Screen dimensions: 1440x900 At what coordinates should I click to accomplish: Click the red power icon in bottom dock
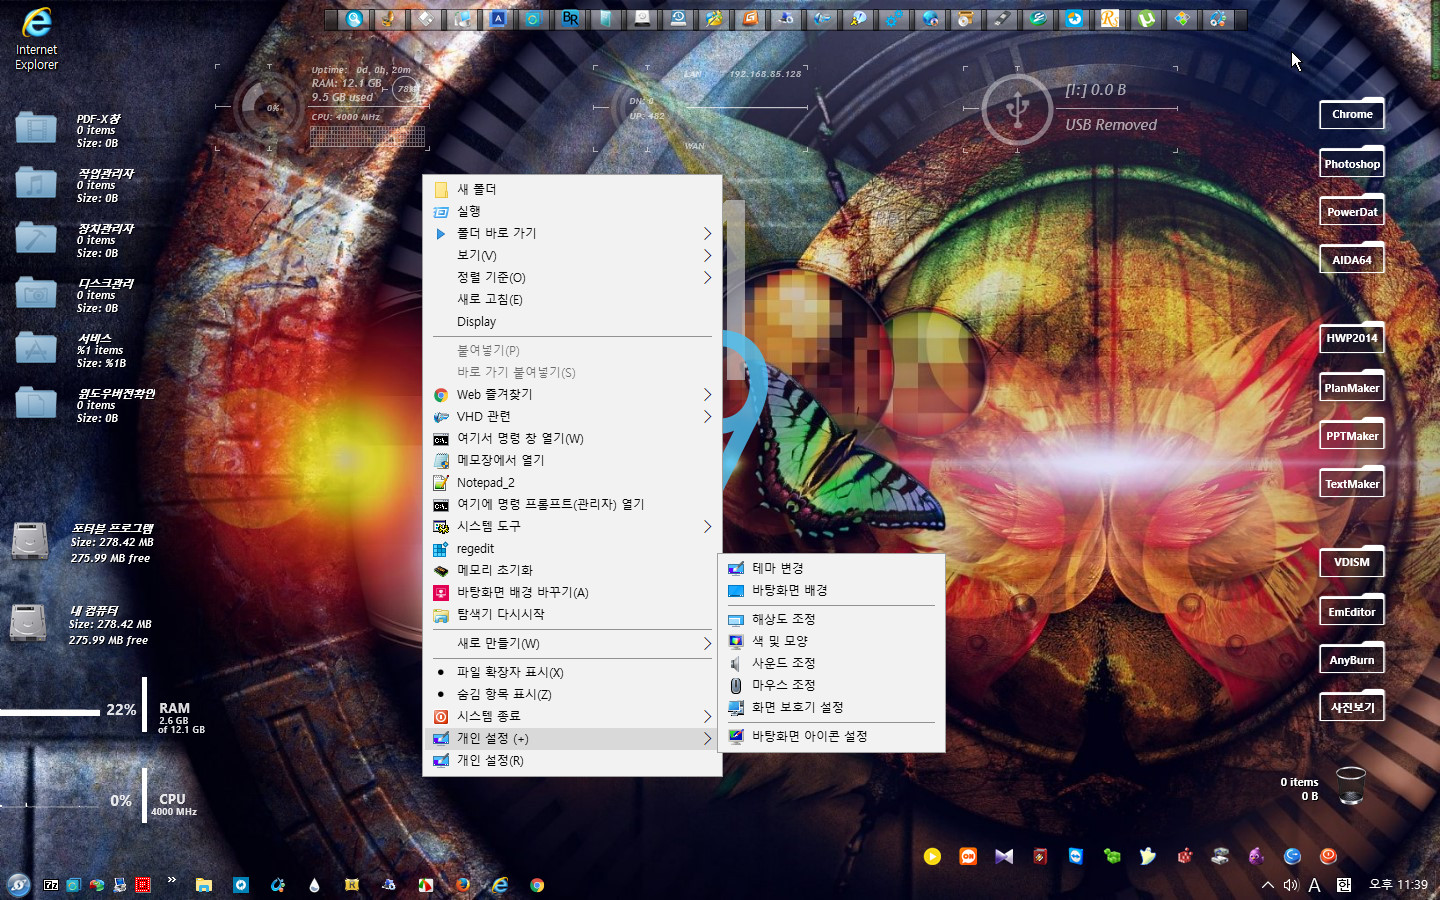coord(1328,856)
